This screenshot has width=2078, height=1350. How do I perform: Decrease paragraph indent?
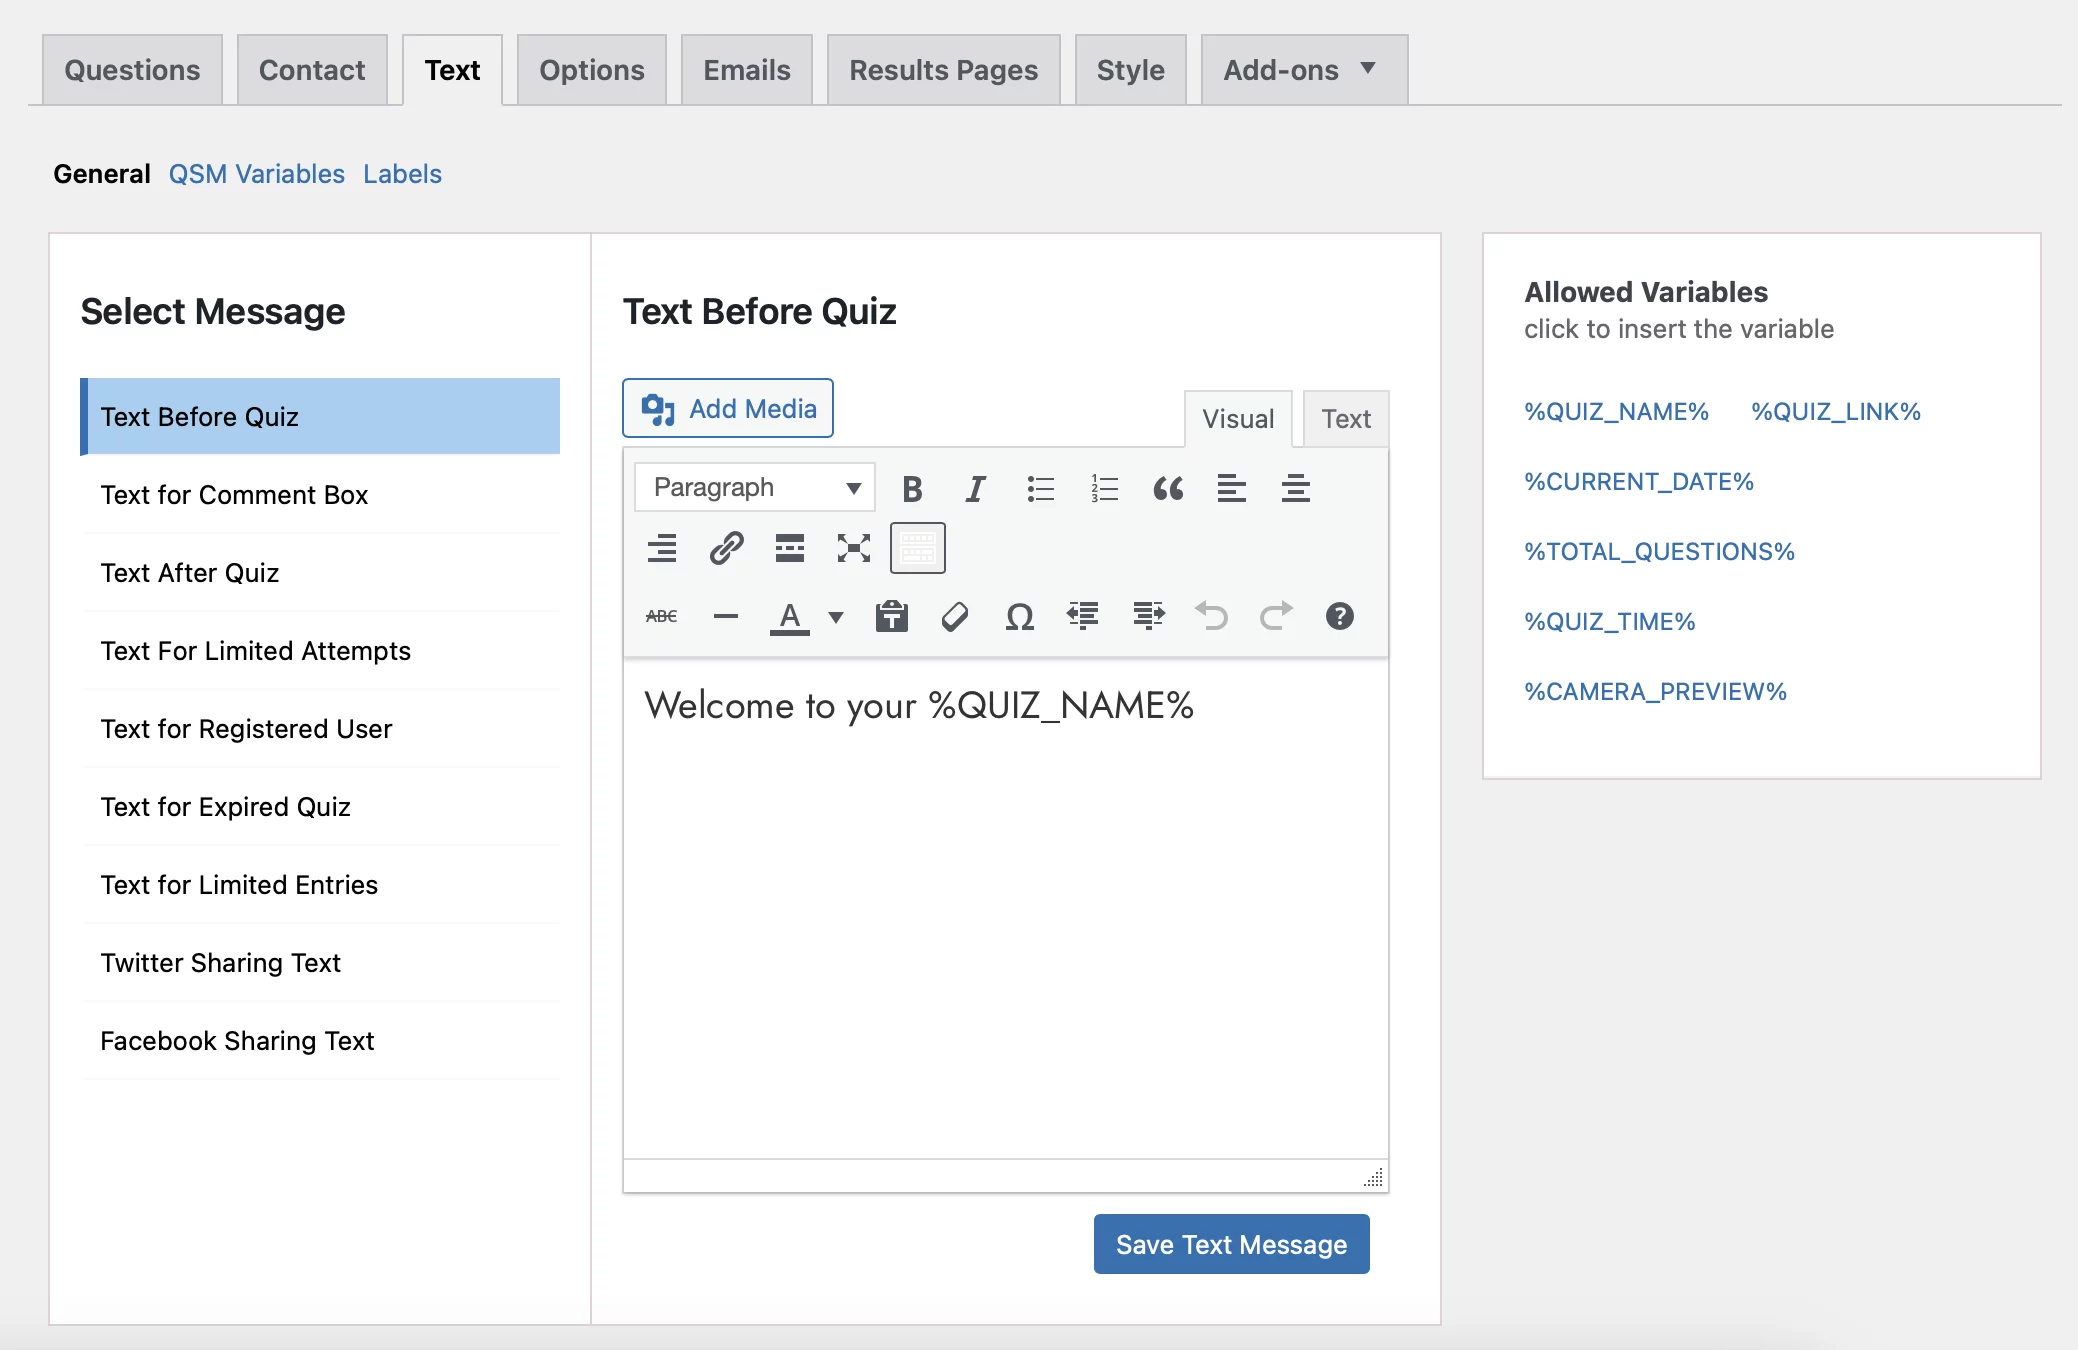pyautogui.click(x=1083, y=616)
